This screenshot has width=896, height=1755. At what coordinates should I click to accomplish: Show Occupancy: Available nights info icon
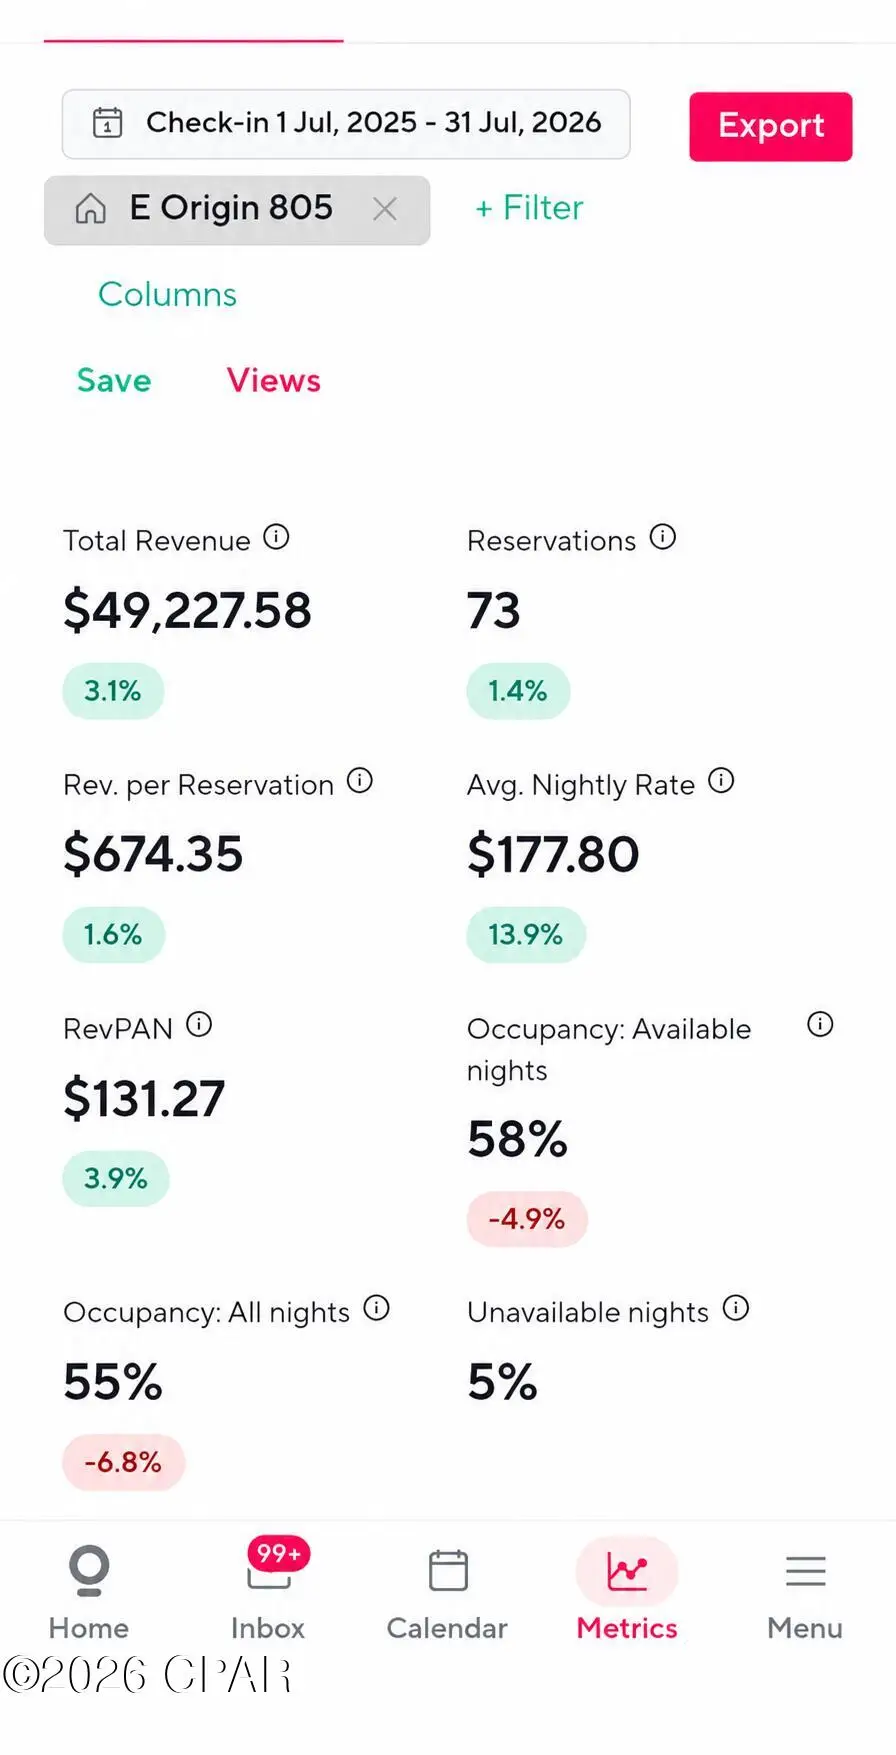tap(820, 1024)
